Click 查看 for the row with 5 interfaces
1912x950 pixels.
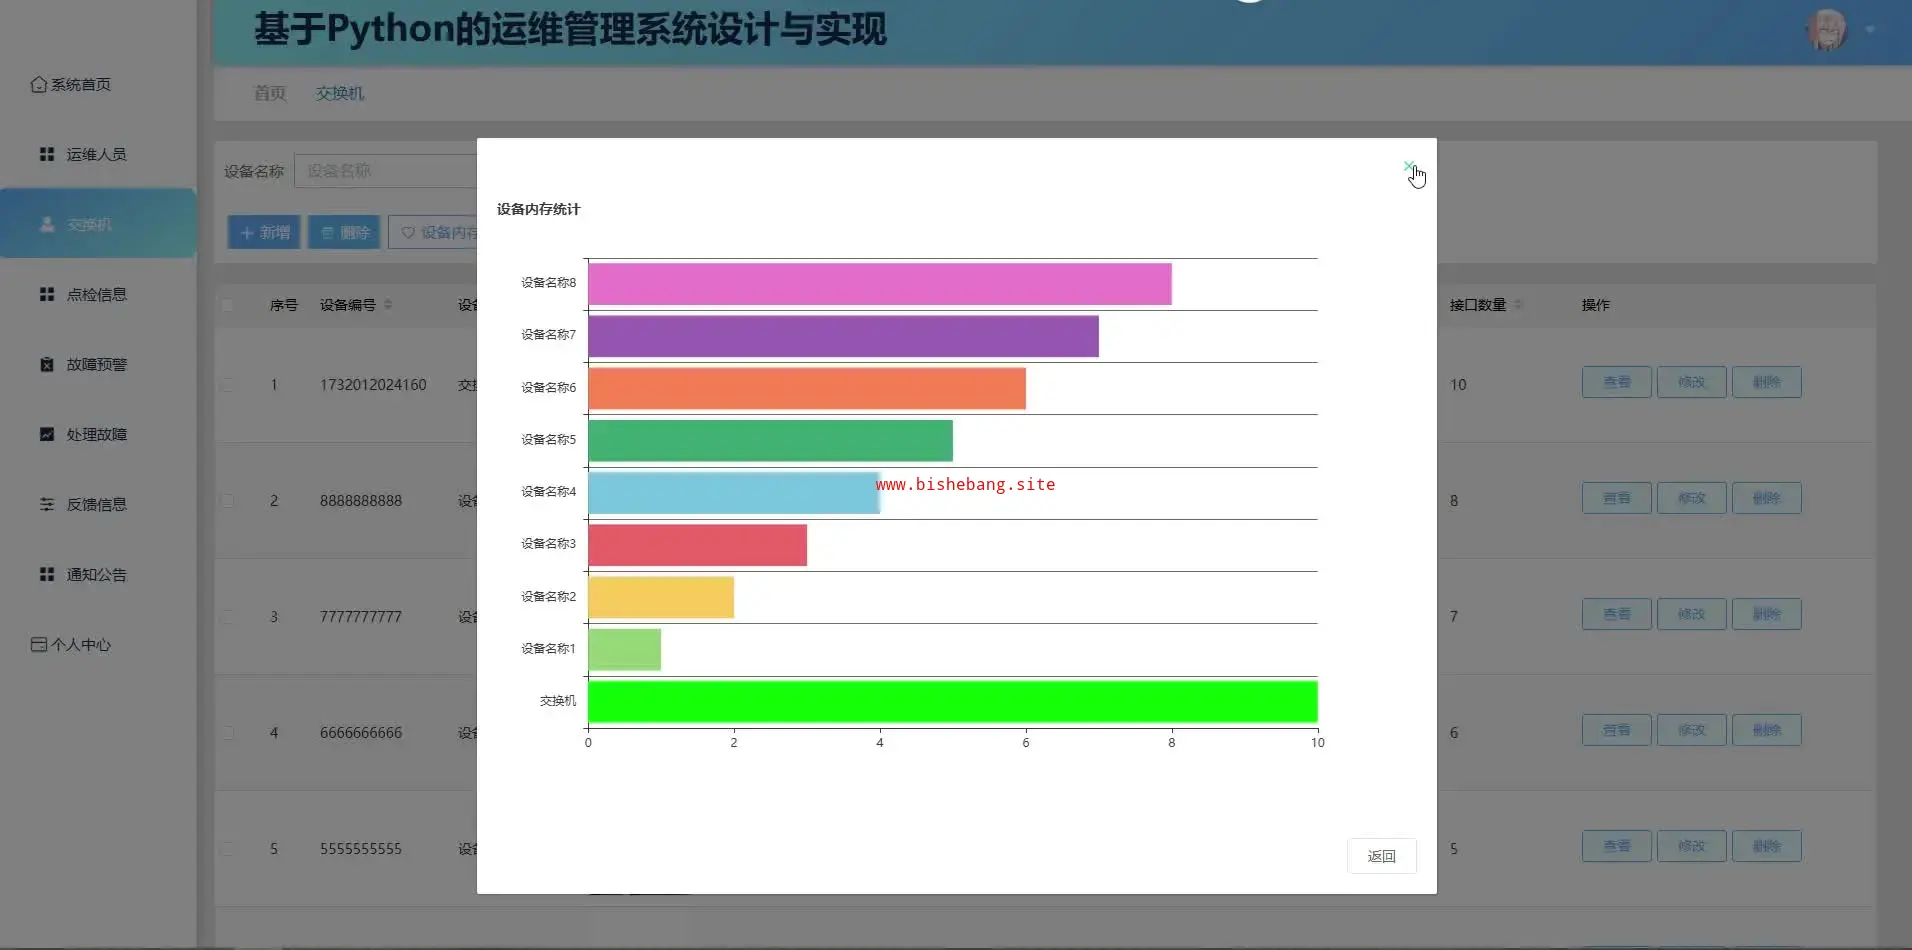[x=1617, y=846]
